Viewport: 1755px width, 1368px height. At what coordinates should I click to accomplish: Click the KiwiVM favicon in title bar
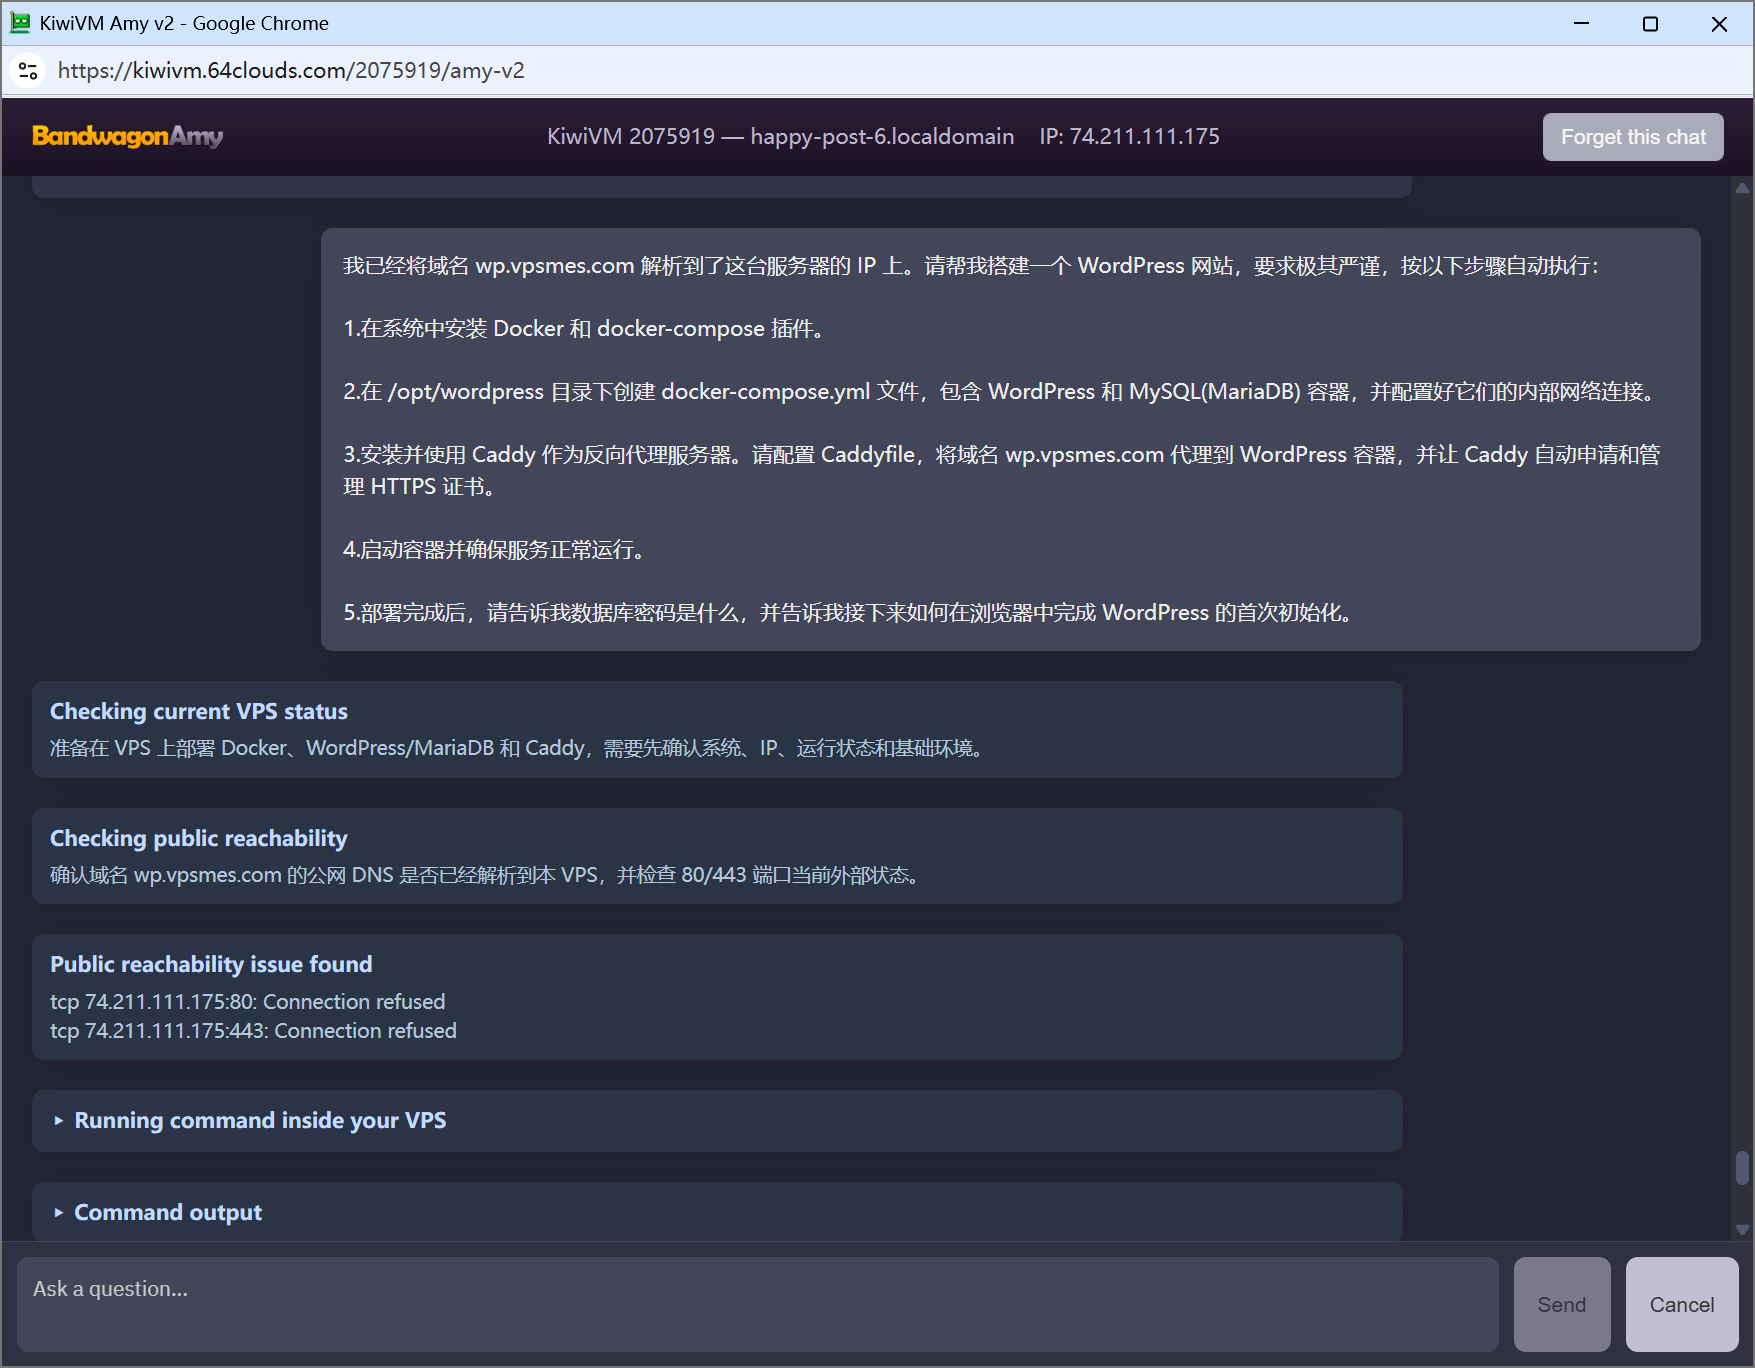tap(20, 23)
